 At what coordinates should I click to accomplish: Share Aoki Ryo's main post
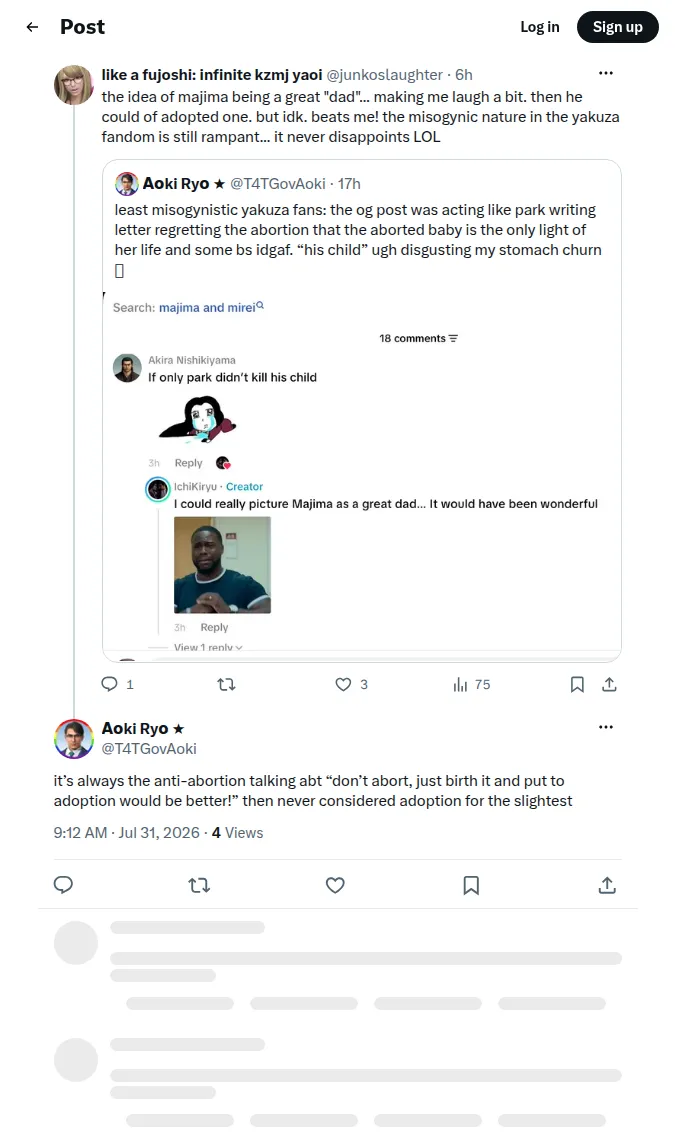[x=607, y=885]
